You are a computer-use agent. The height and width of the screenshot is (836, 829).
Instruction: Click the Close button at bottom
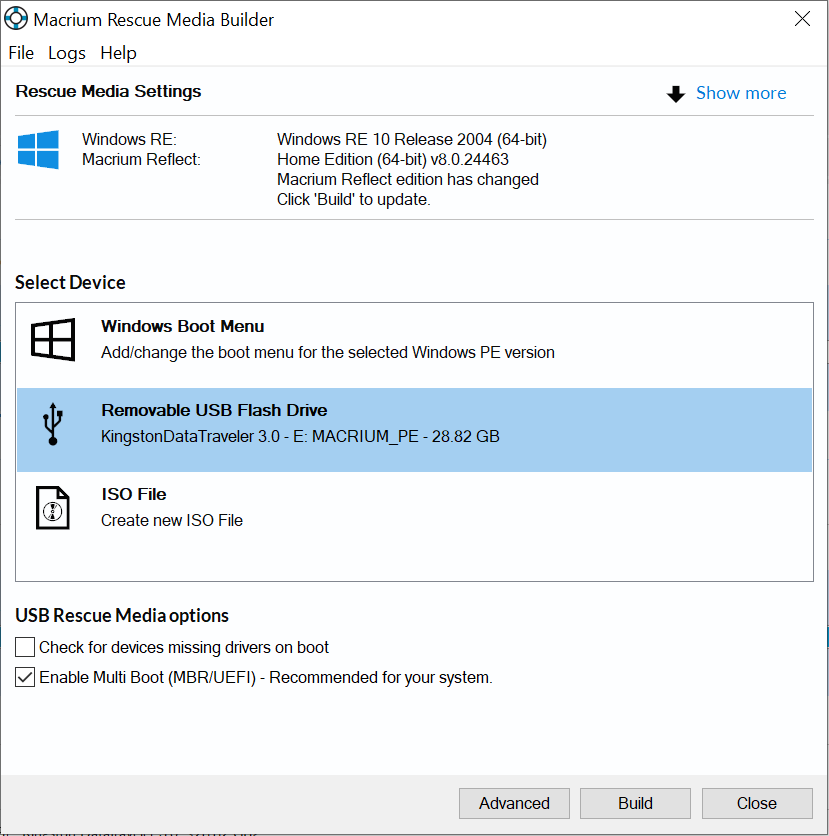click(756, 803)
